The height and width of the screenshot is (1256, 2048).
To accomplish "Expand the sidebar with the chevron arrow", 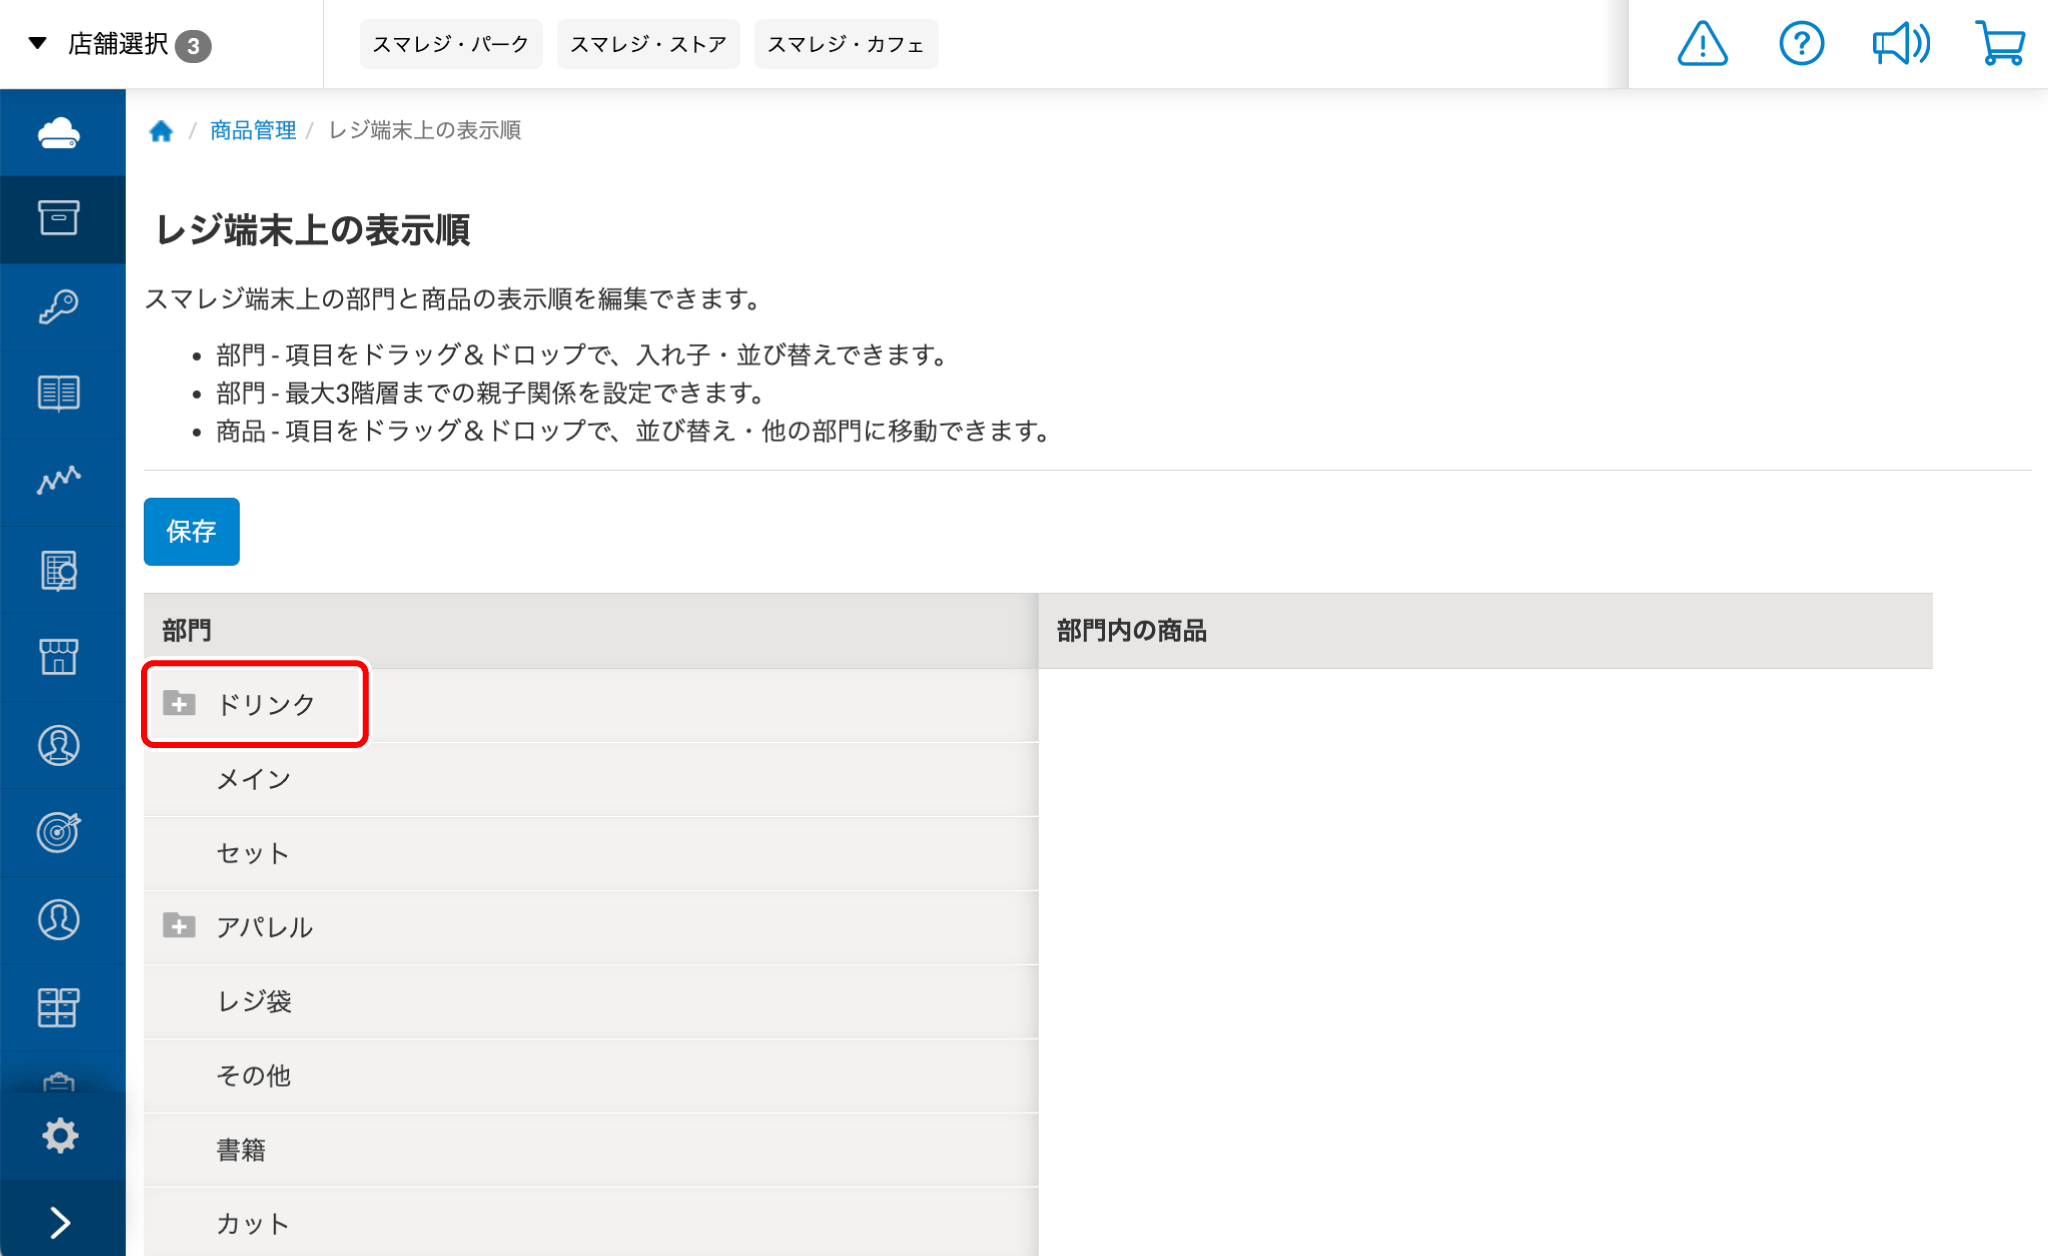I will 60,1222.
